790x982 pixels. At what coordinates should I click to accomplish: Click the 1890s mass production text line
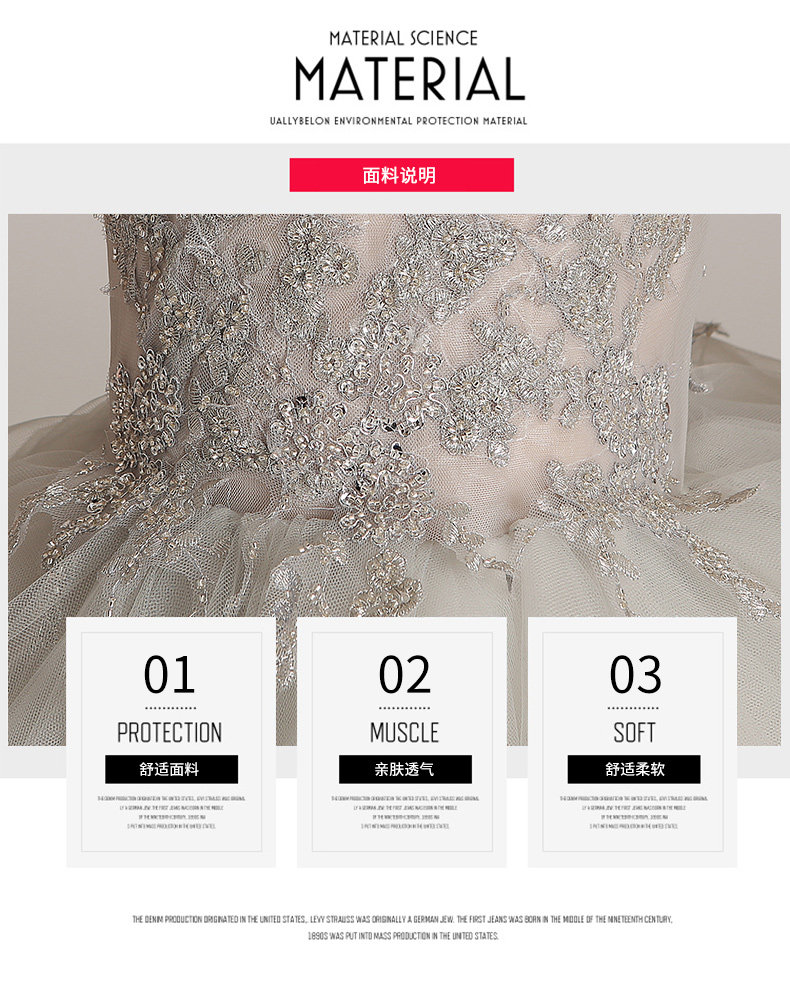(x=403, y=936)
